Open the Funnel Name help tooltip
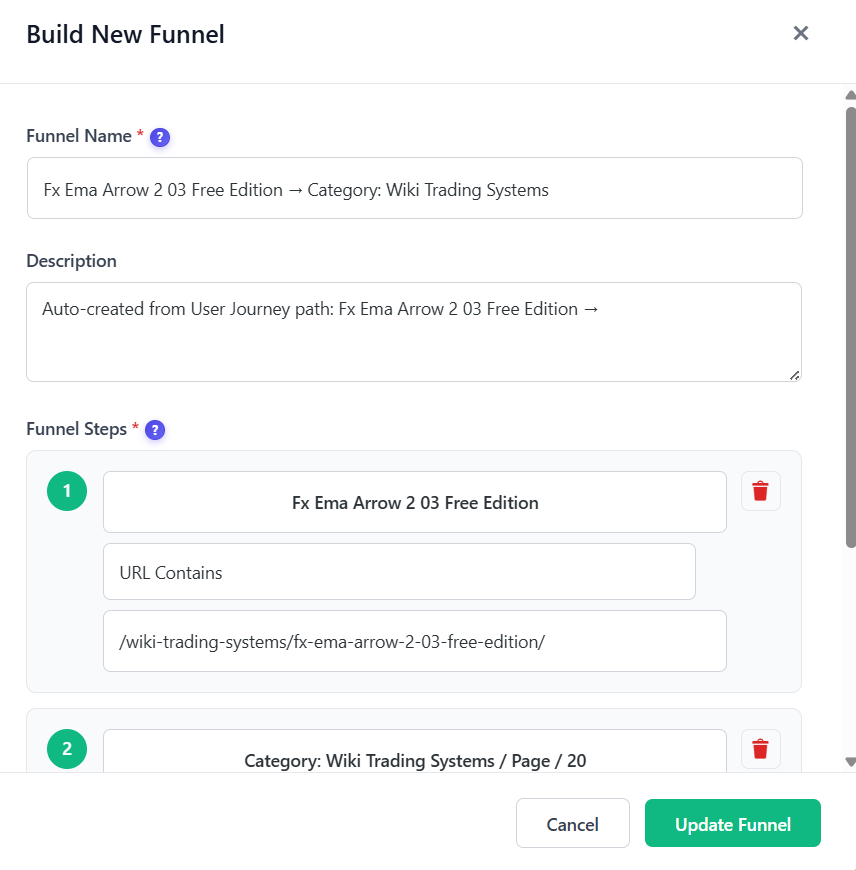The image size is (856, 870). 160,137
